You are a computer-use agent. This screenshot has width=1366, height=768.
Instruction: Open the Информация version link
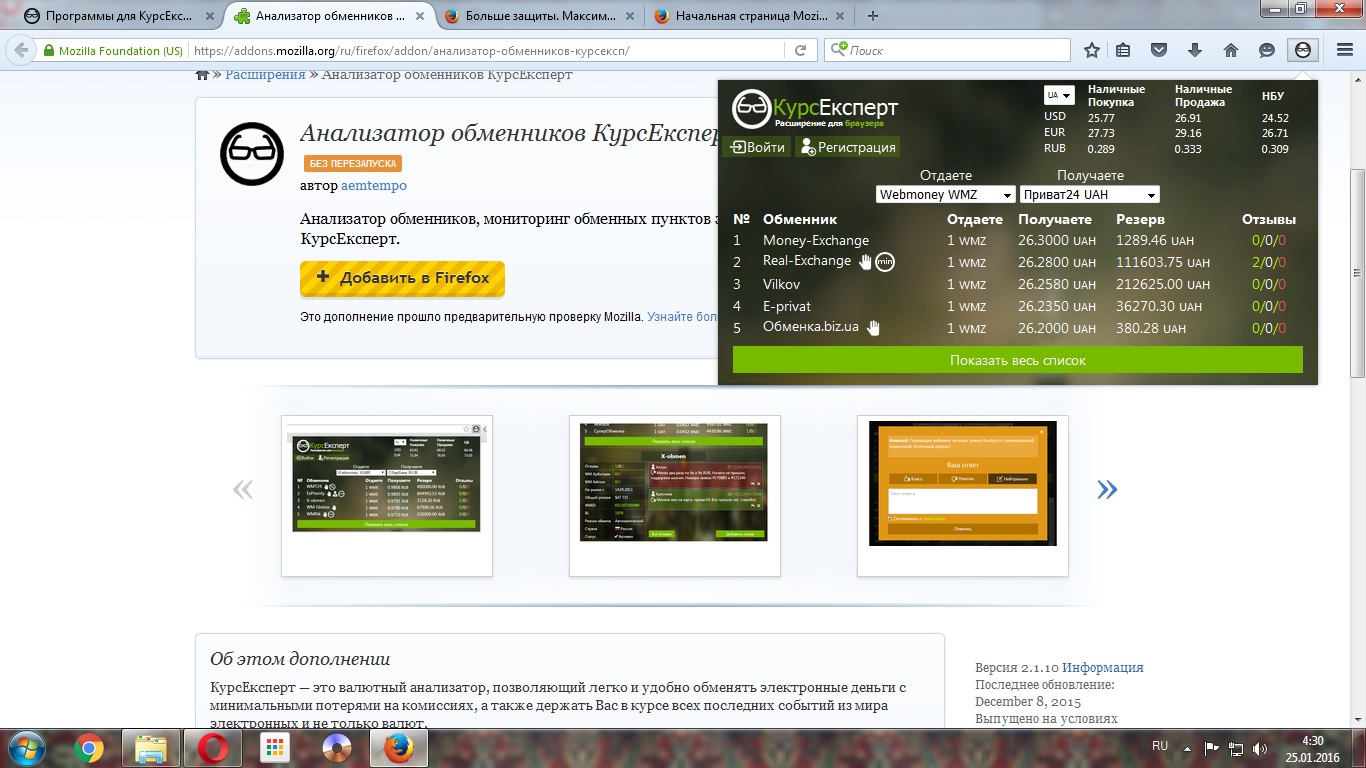[1103, 668]
